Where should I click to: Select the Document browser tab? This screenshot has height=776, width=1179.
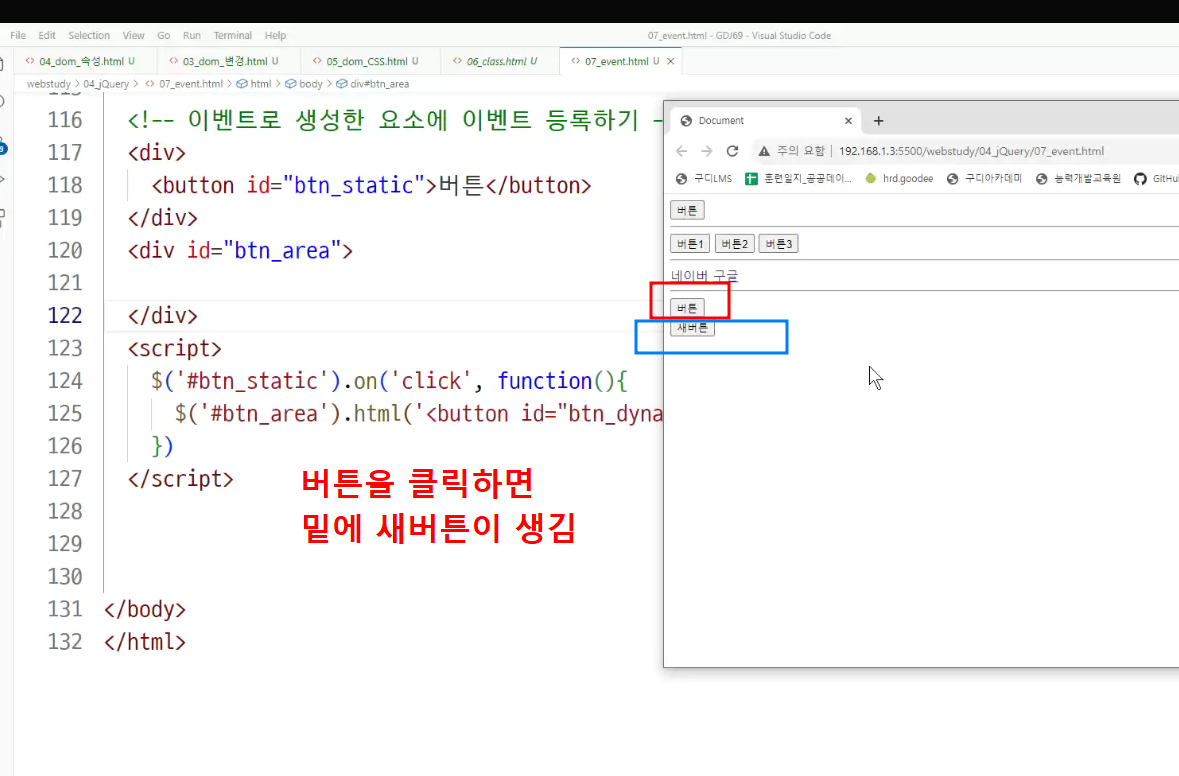click(765, 120)
